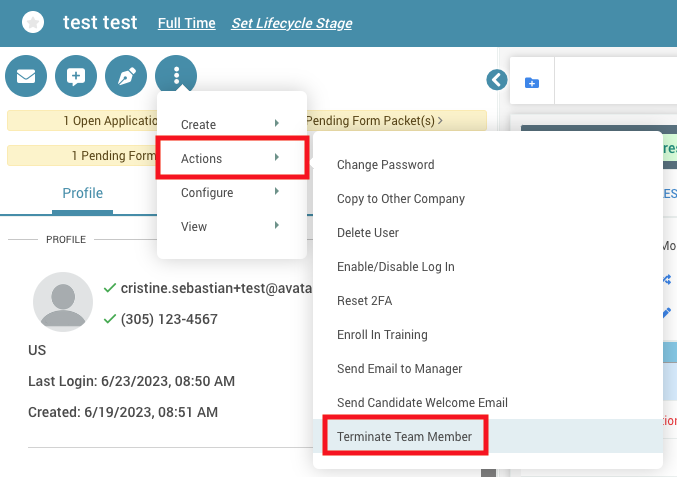The width and height of the screenshot is (677, 477).
Task: Select Terminate Team Member
Action: tap(405, 437)
